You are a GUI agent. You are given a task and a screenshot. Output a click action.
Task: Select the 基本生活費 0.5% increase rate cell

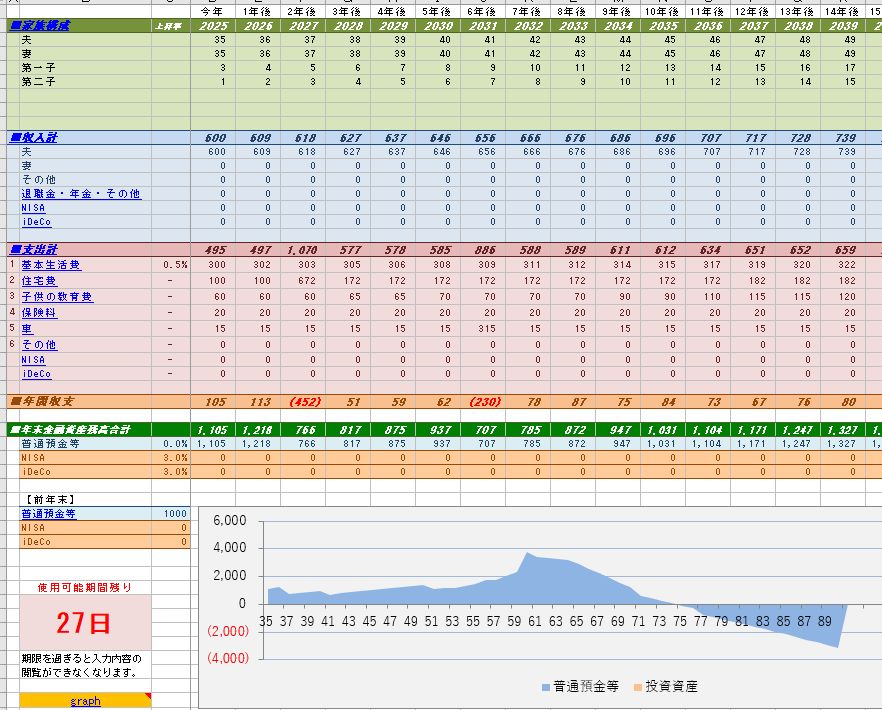pos(174,265)
